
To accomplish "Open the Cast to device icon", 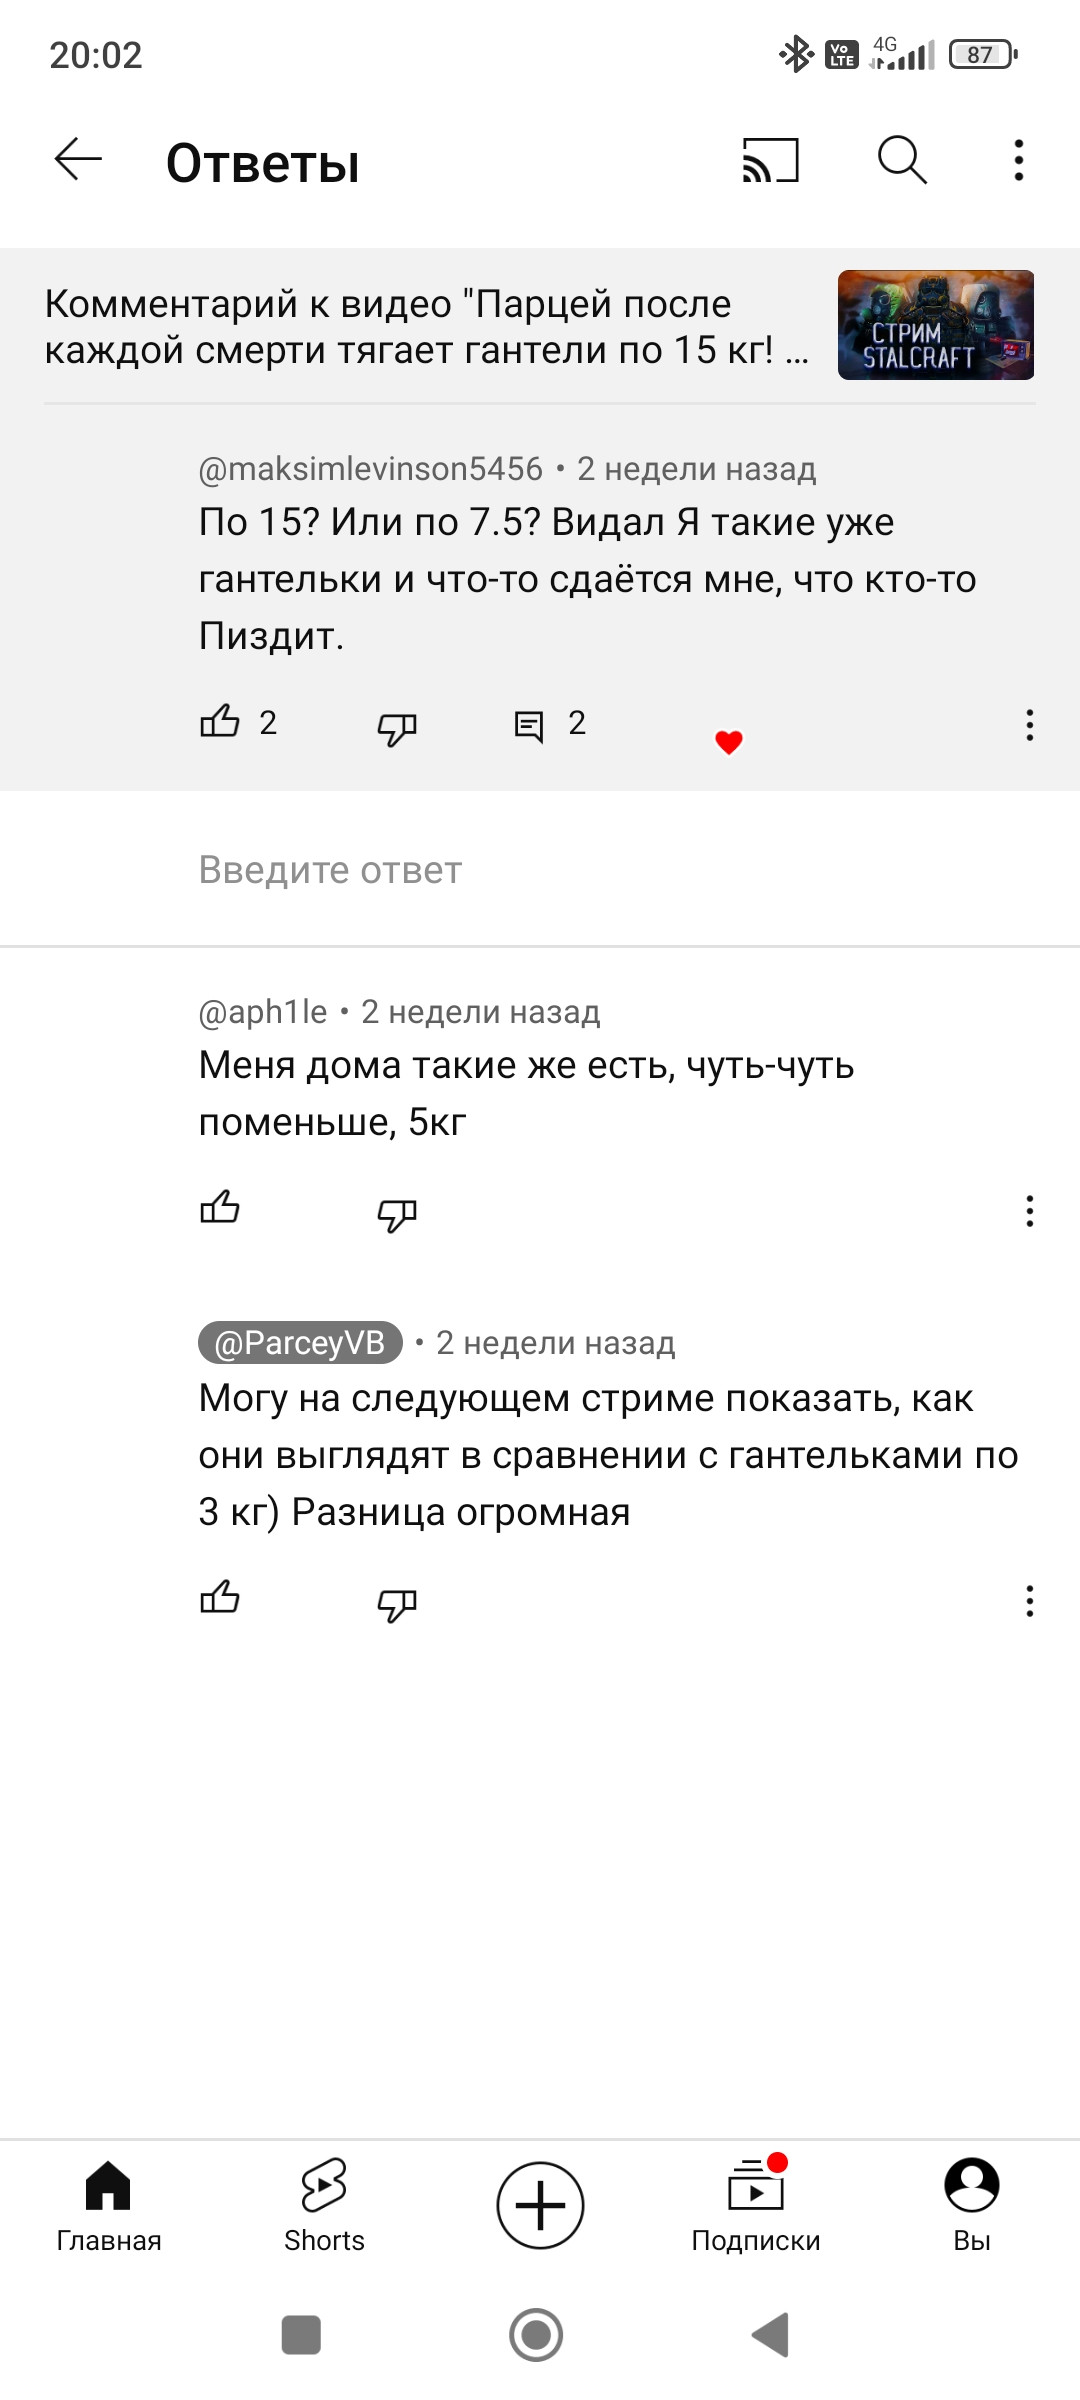I will (x=770, y=160).
